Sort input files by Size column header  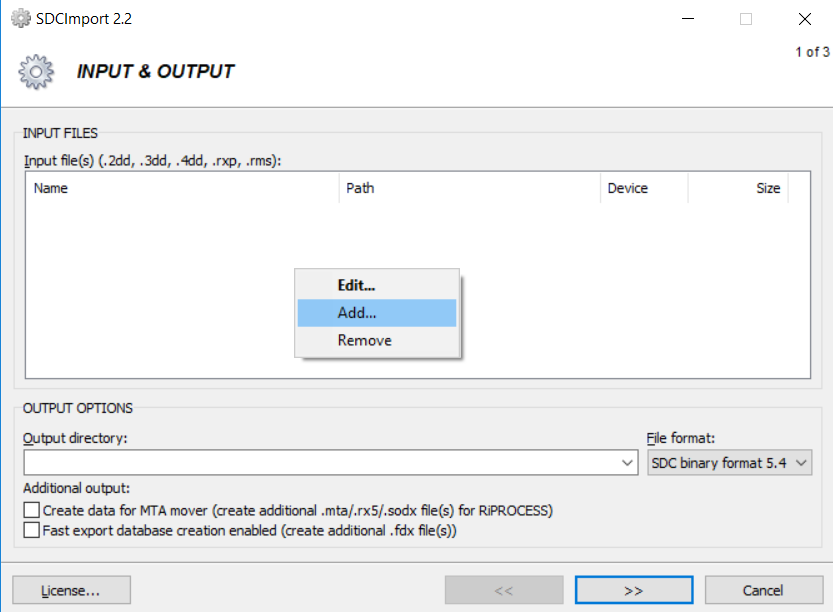738,188
